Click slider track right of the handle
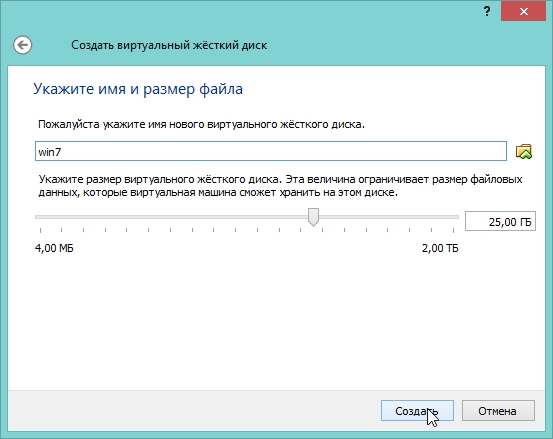 389,217
